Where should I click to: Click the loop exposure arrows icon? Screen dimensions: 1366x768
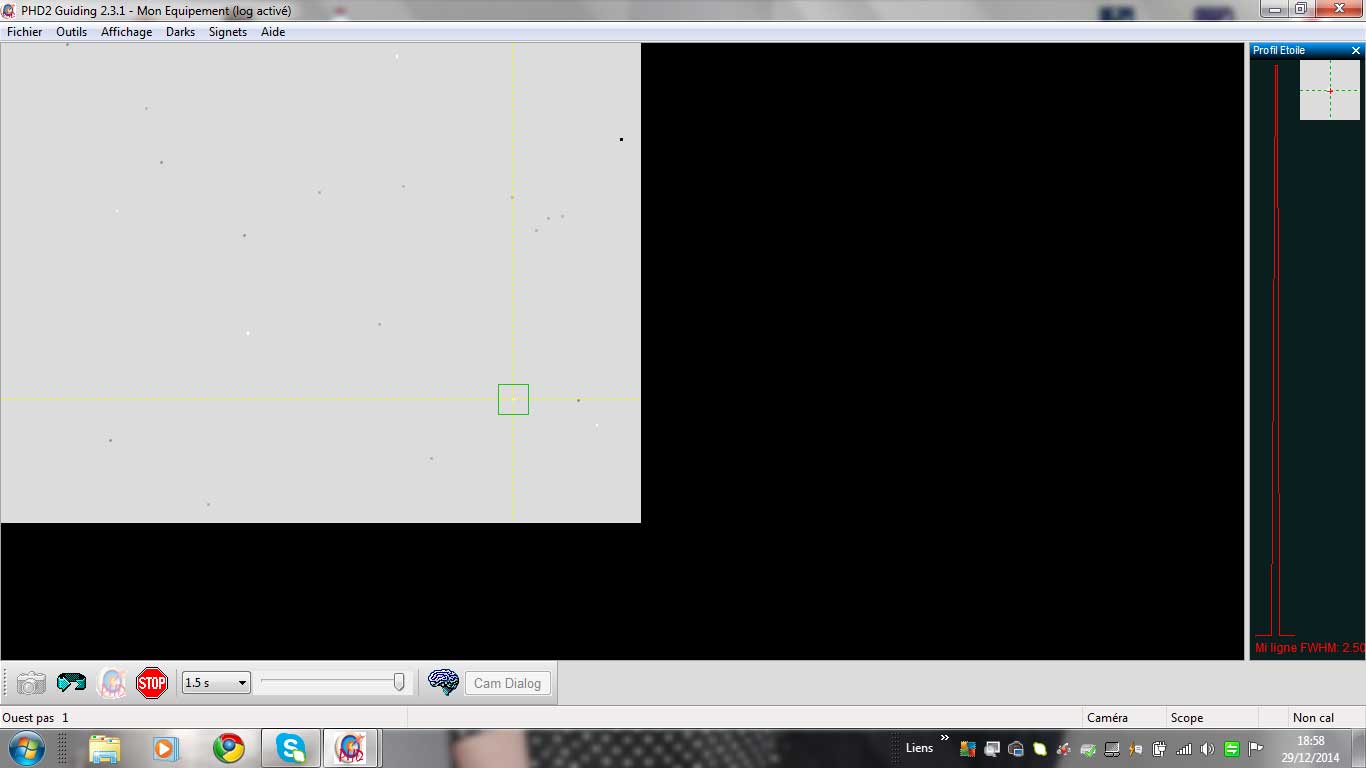coord(71,683)
